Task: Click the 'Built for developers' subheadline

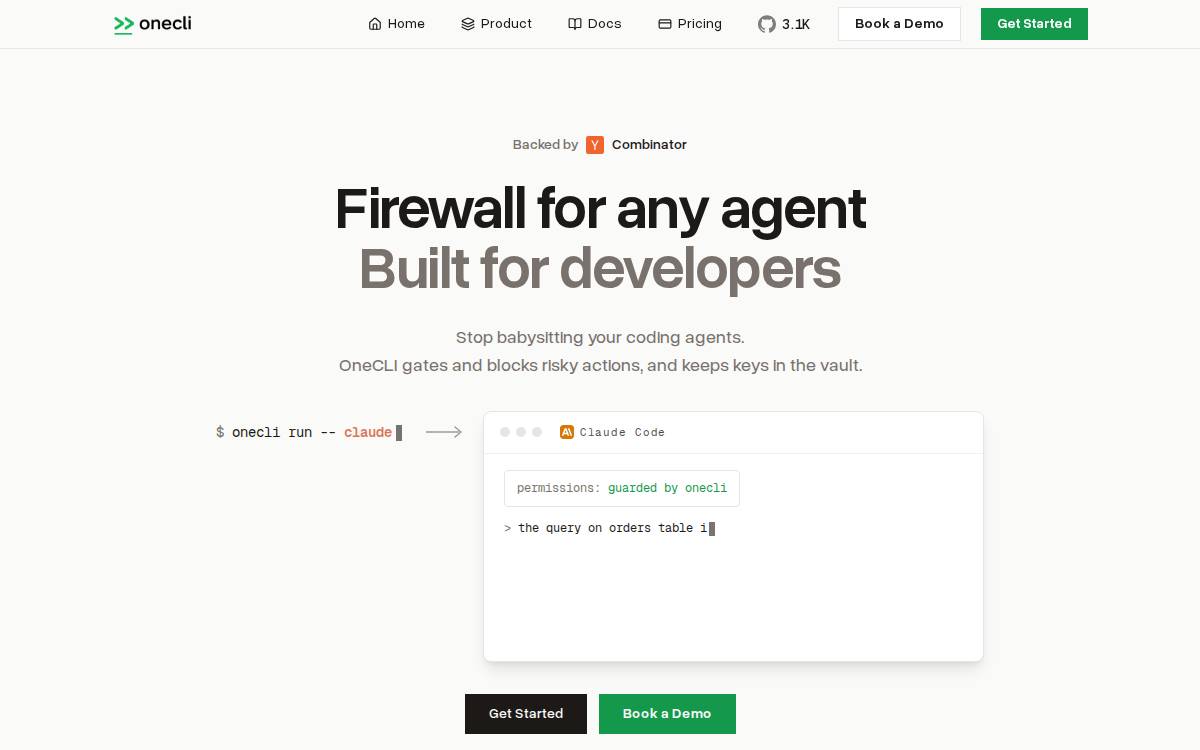Action: pyautogui.click(x=600, y=269)
